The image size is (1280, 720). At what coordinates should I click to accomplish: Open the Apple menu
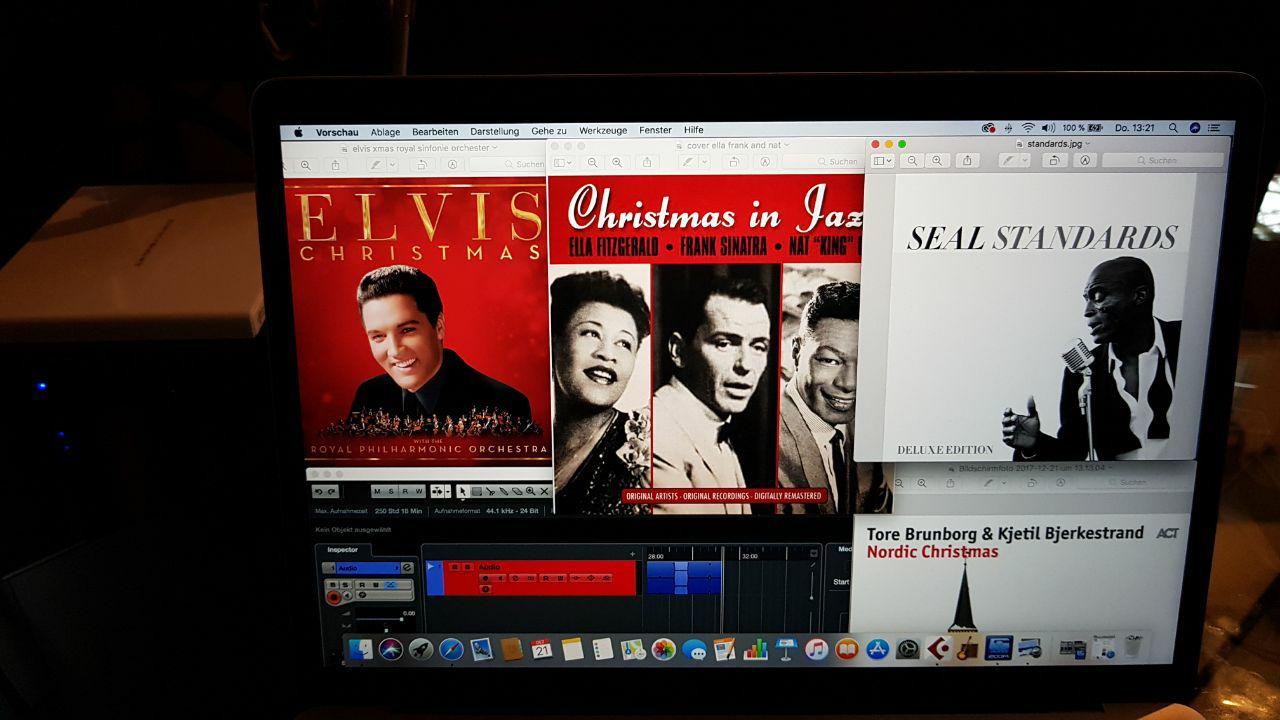tap(298, 132)
